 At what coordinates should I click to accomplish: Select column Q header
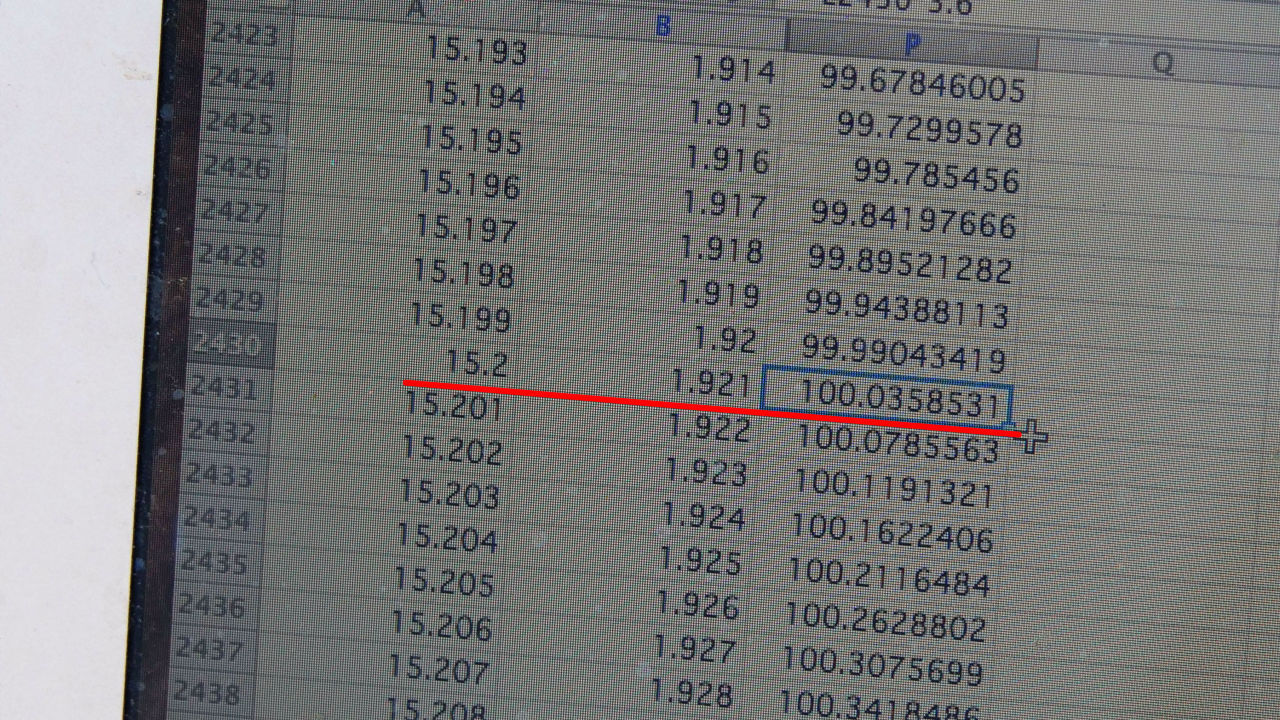click(1162, 64)
